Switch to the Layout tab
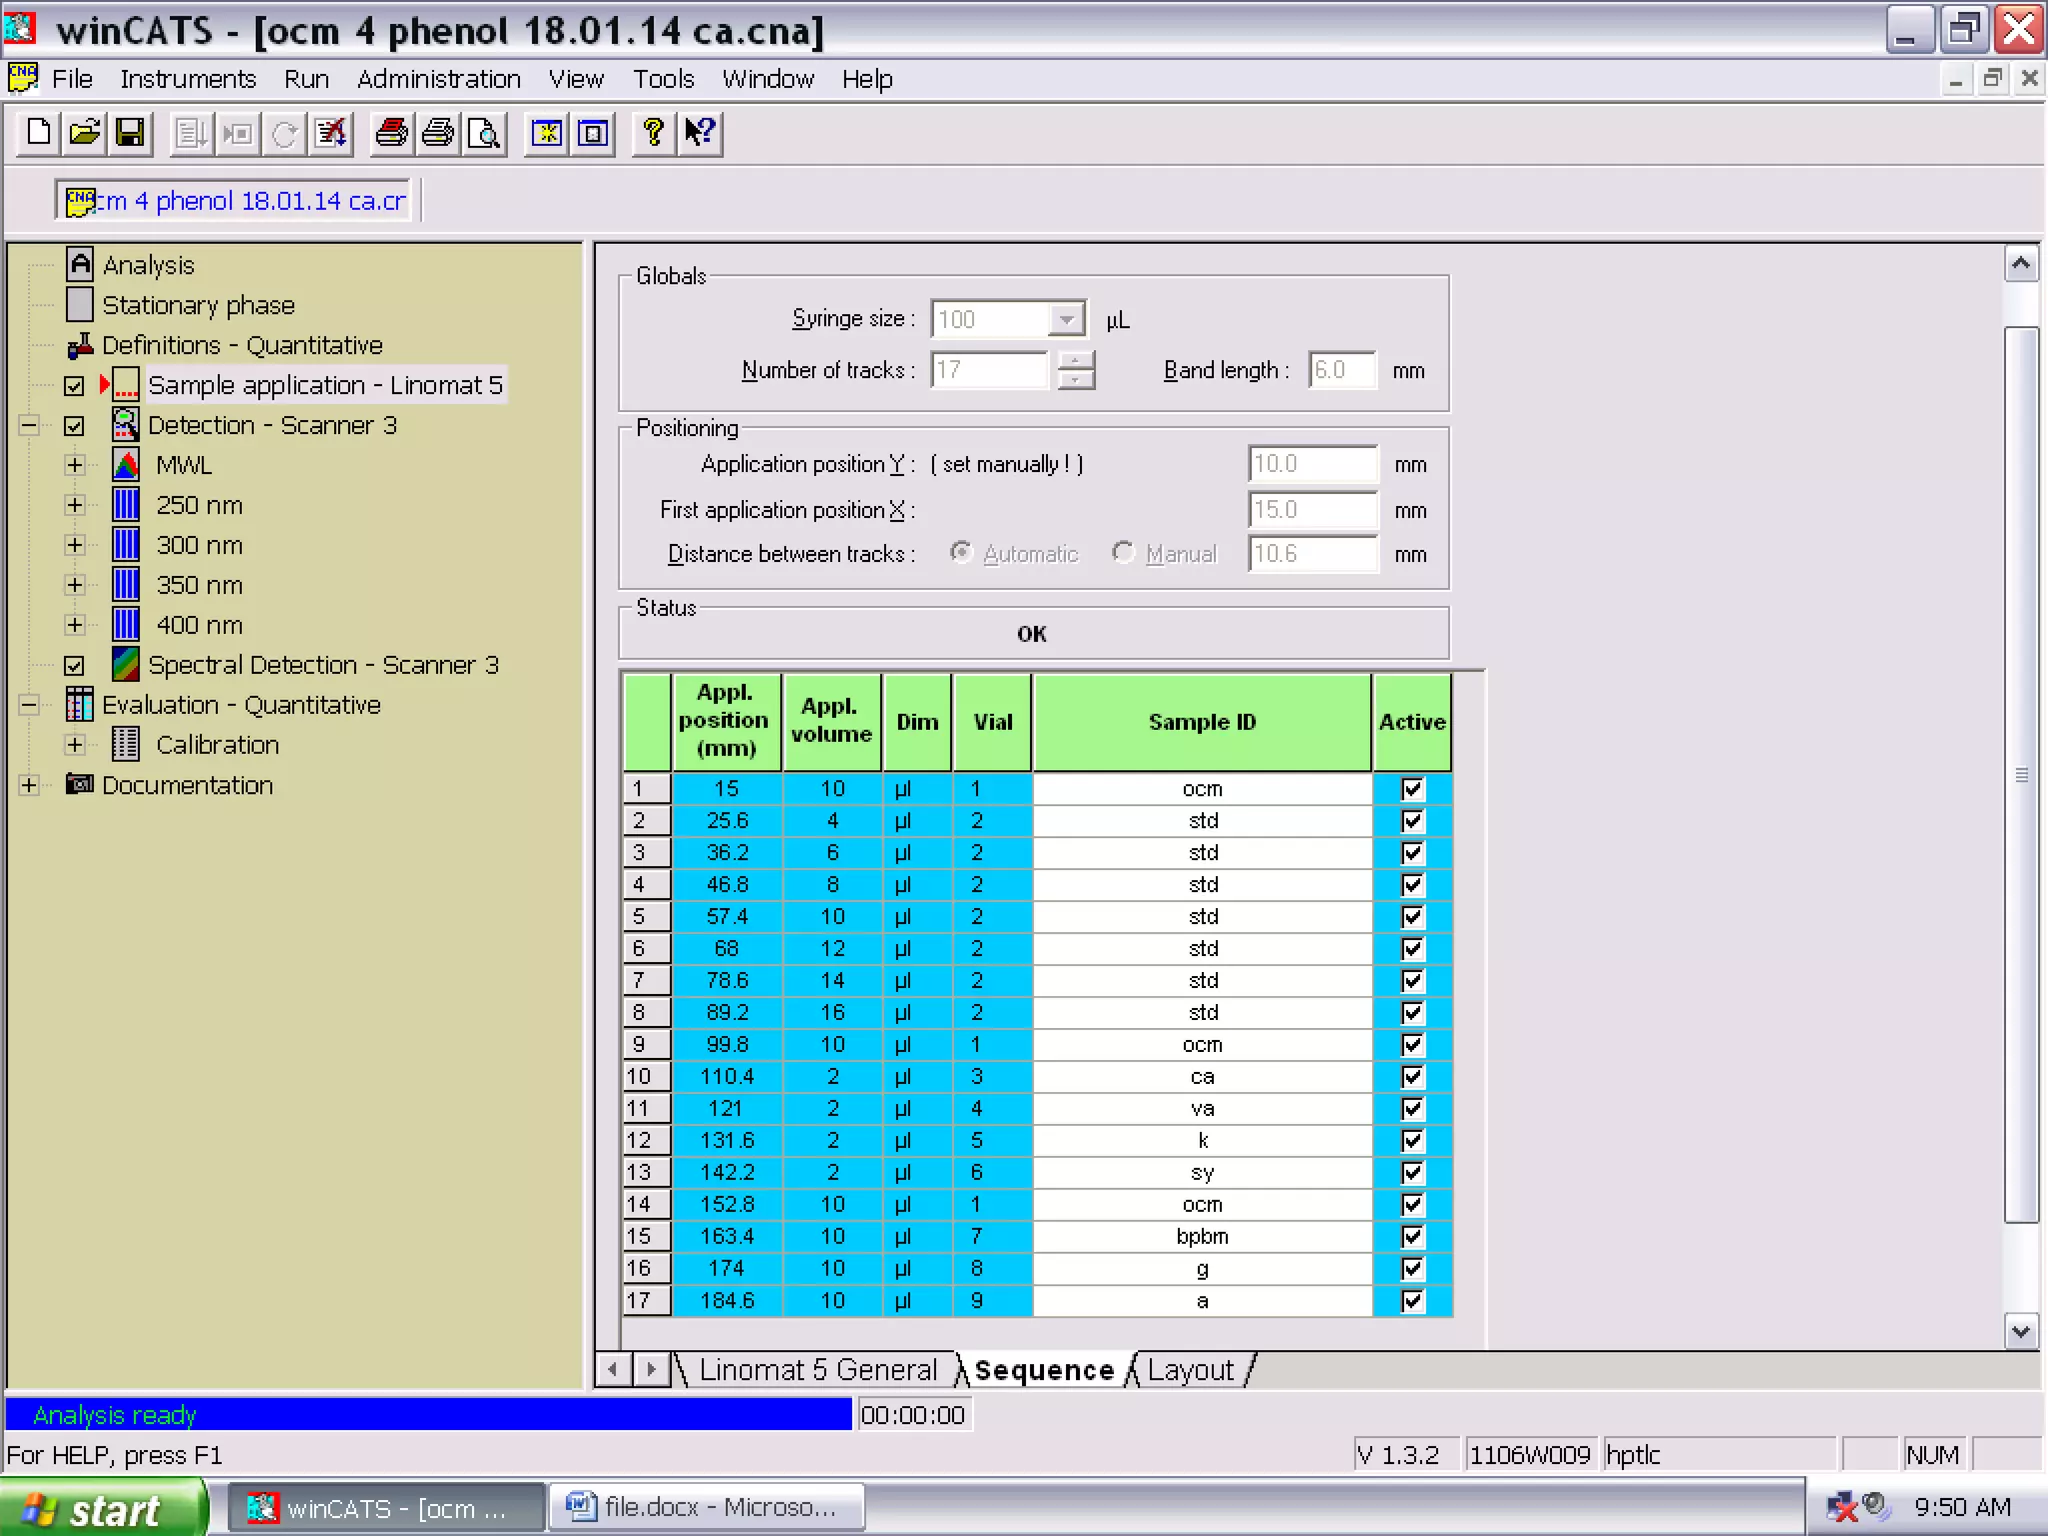The width and height of the screenshot is (2048, 1536). pyautogui.click(x=1190, y=1370)
